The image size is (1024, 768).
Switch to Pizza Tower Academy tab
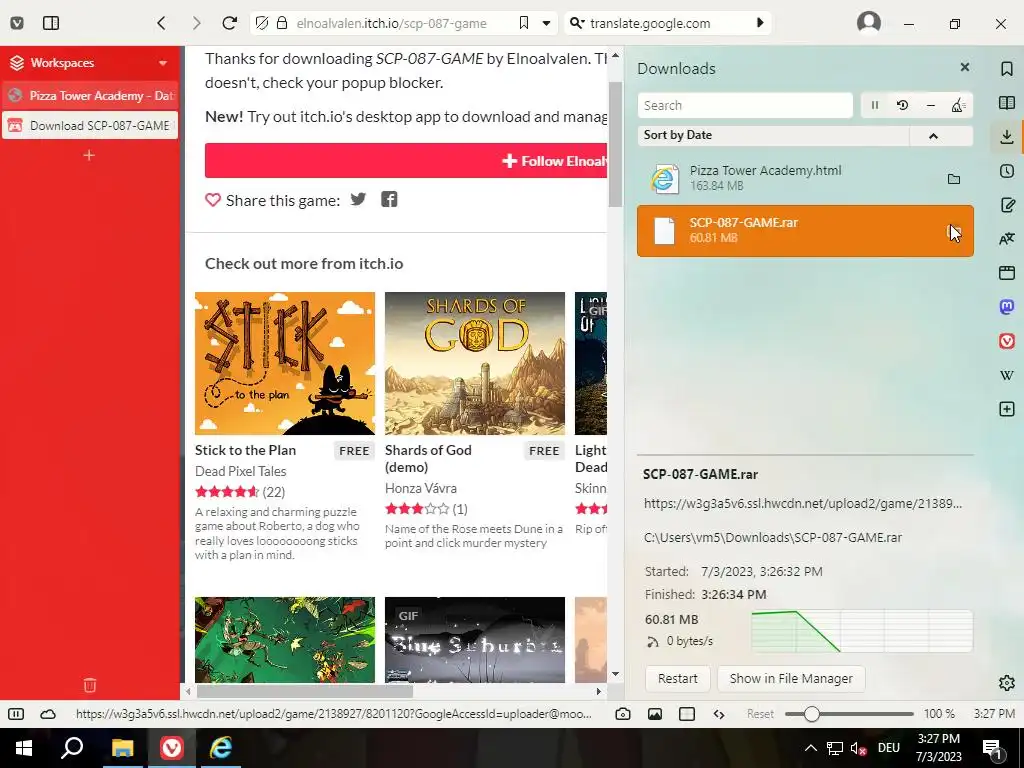(91, 95)
